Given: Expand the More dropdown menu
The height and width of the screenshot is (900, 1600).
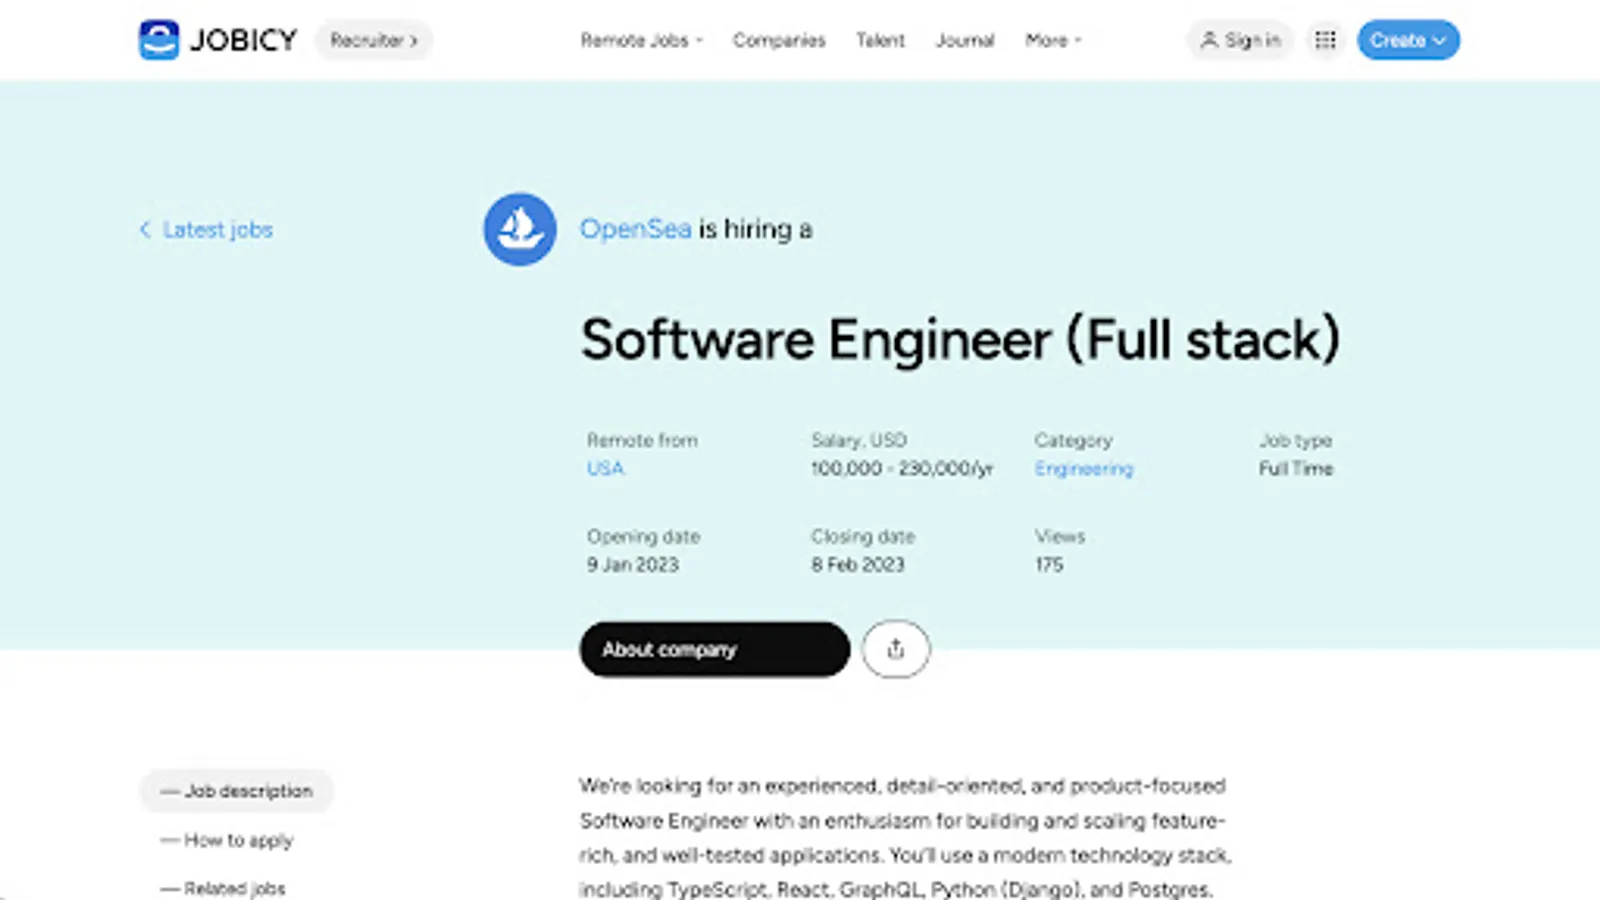Looking at the screenshot, I should click(1053, 40).
